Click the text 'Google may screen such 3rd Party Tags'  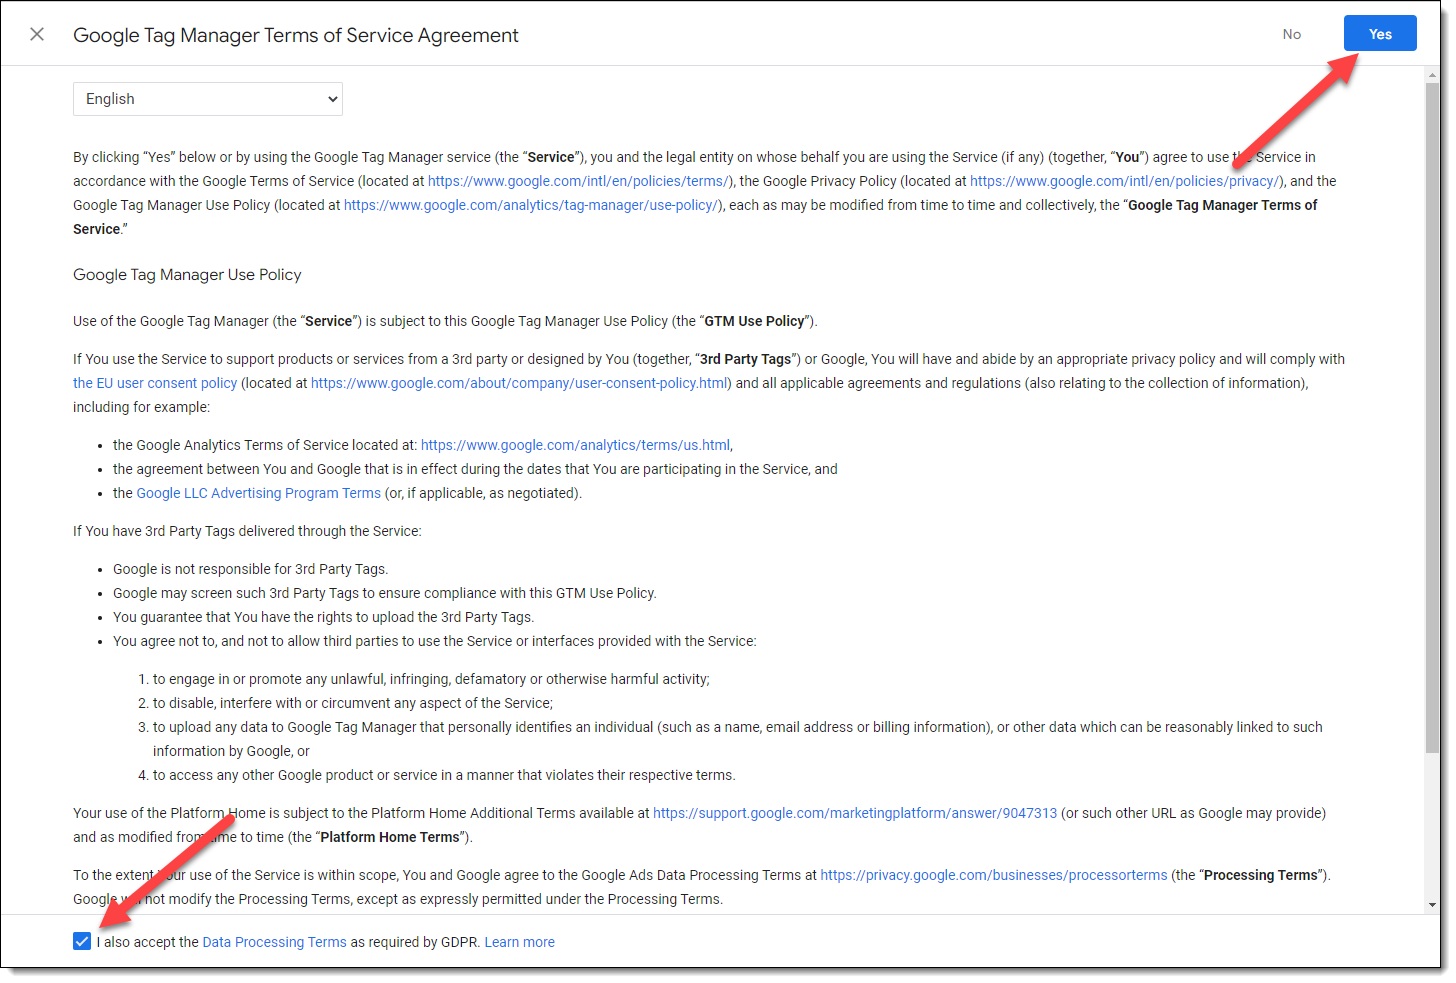(x=384, y=593)
